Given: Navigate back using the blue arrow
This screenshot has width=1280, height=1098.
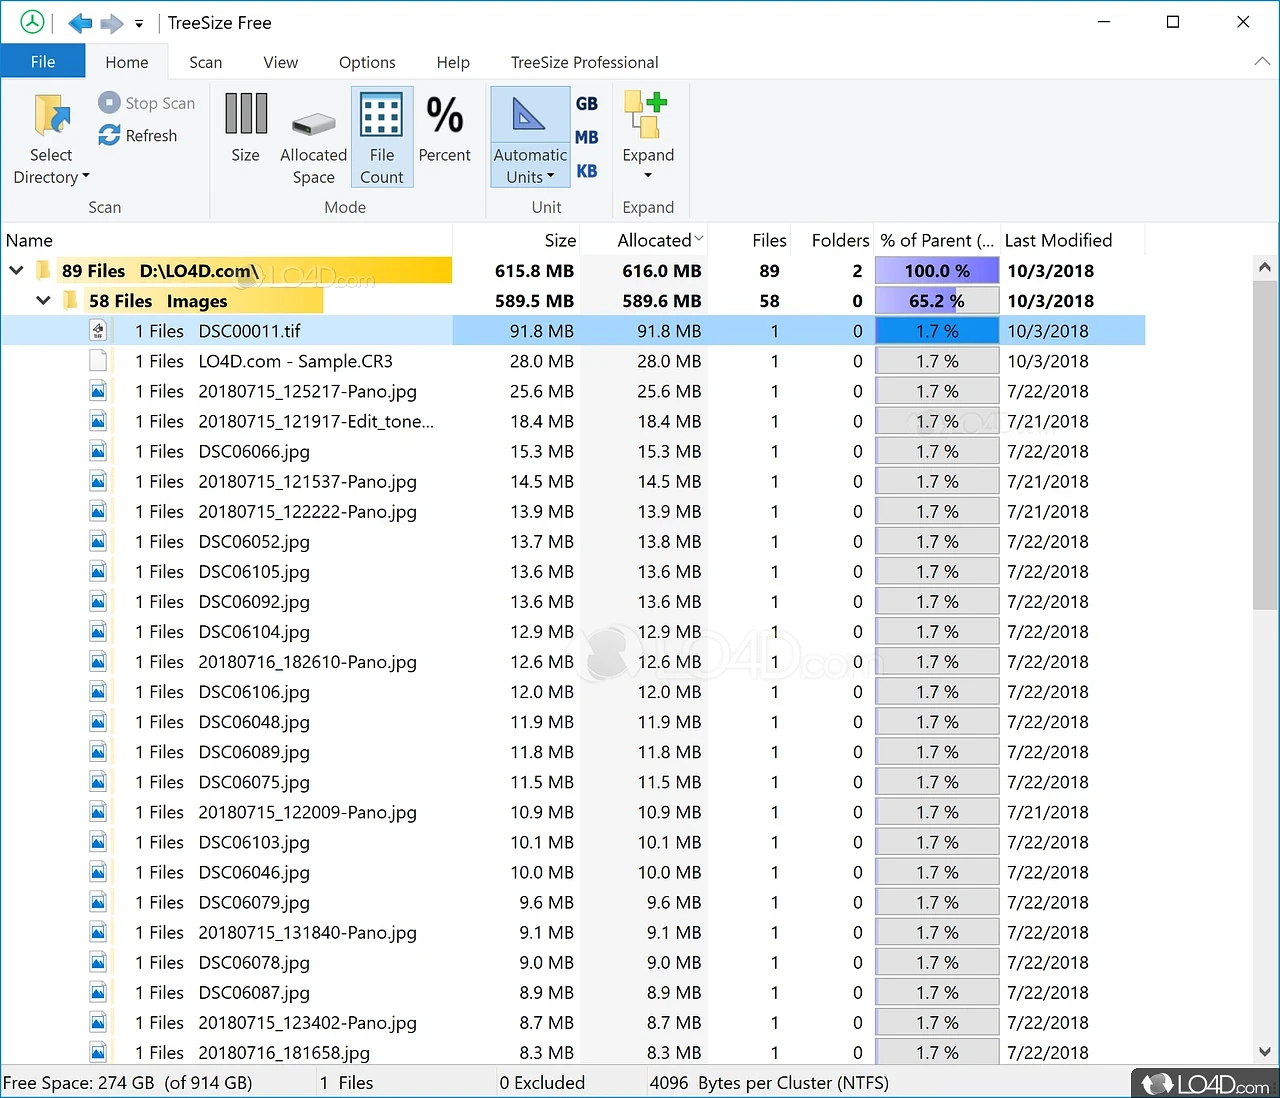Looking at the screenshot, I should click(80, 23).
